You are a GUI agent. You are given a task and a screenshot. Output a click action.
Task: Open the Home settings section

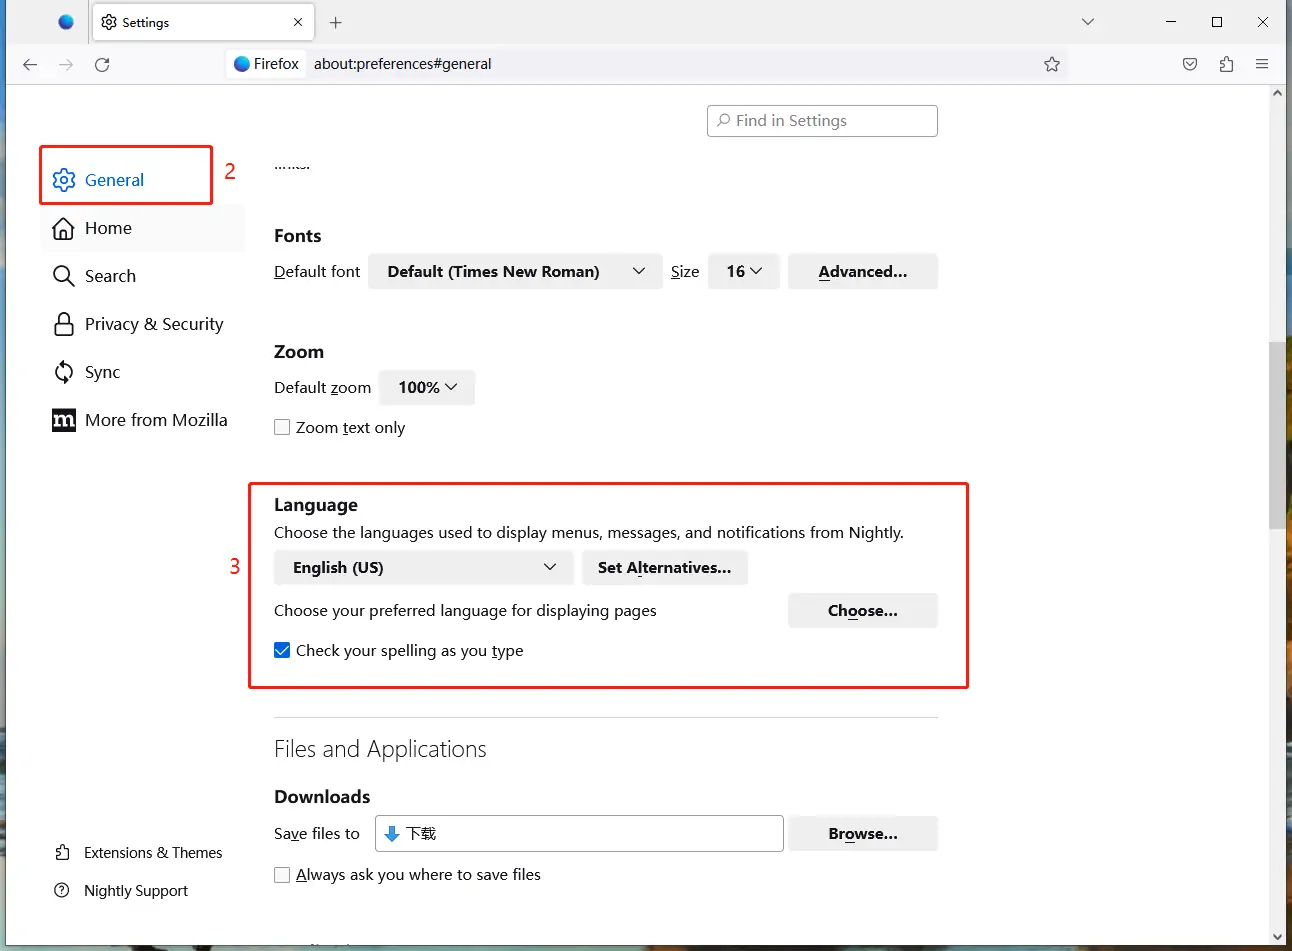(63, 228)
